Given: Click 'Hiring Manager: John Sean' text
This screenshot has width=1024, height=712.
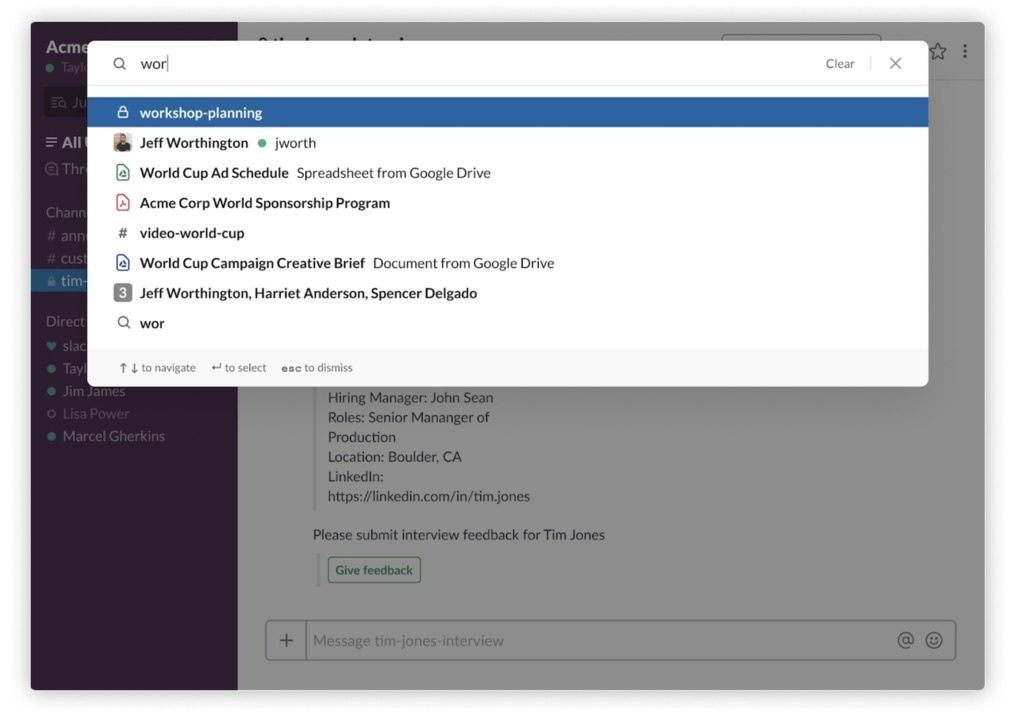Looking at the screenshot, I should pyautogui.click(x=410, y=398).
